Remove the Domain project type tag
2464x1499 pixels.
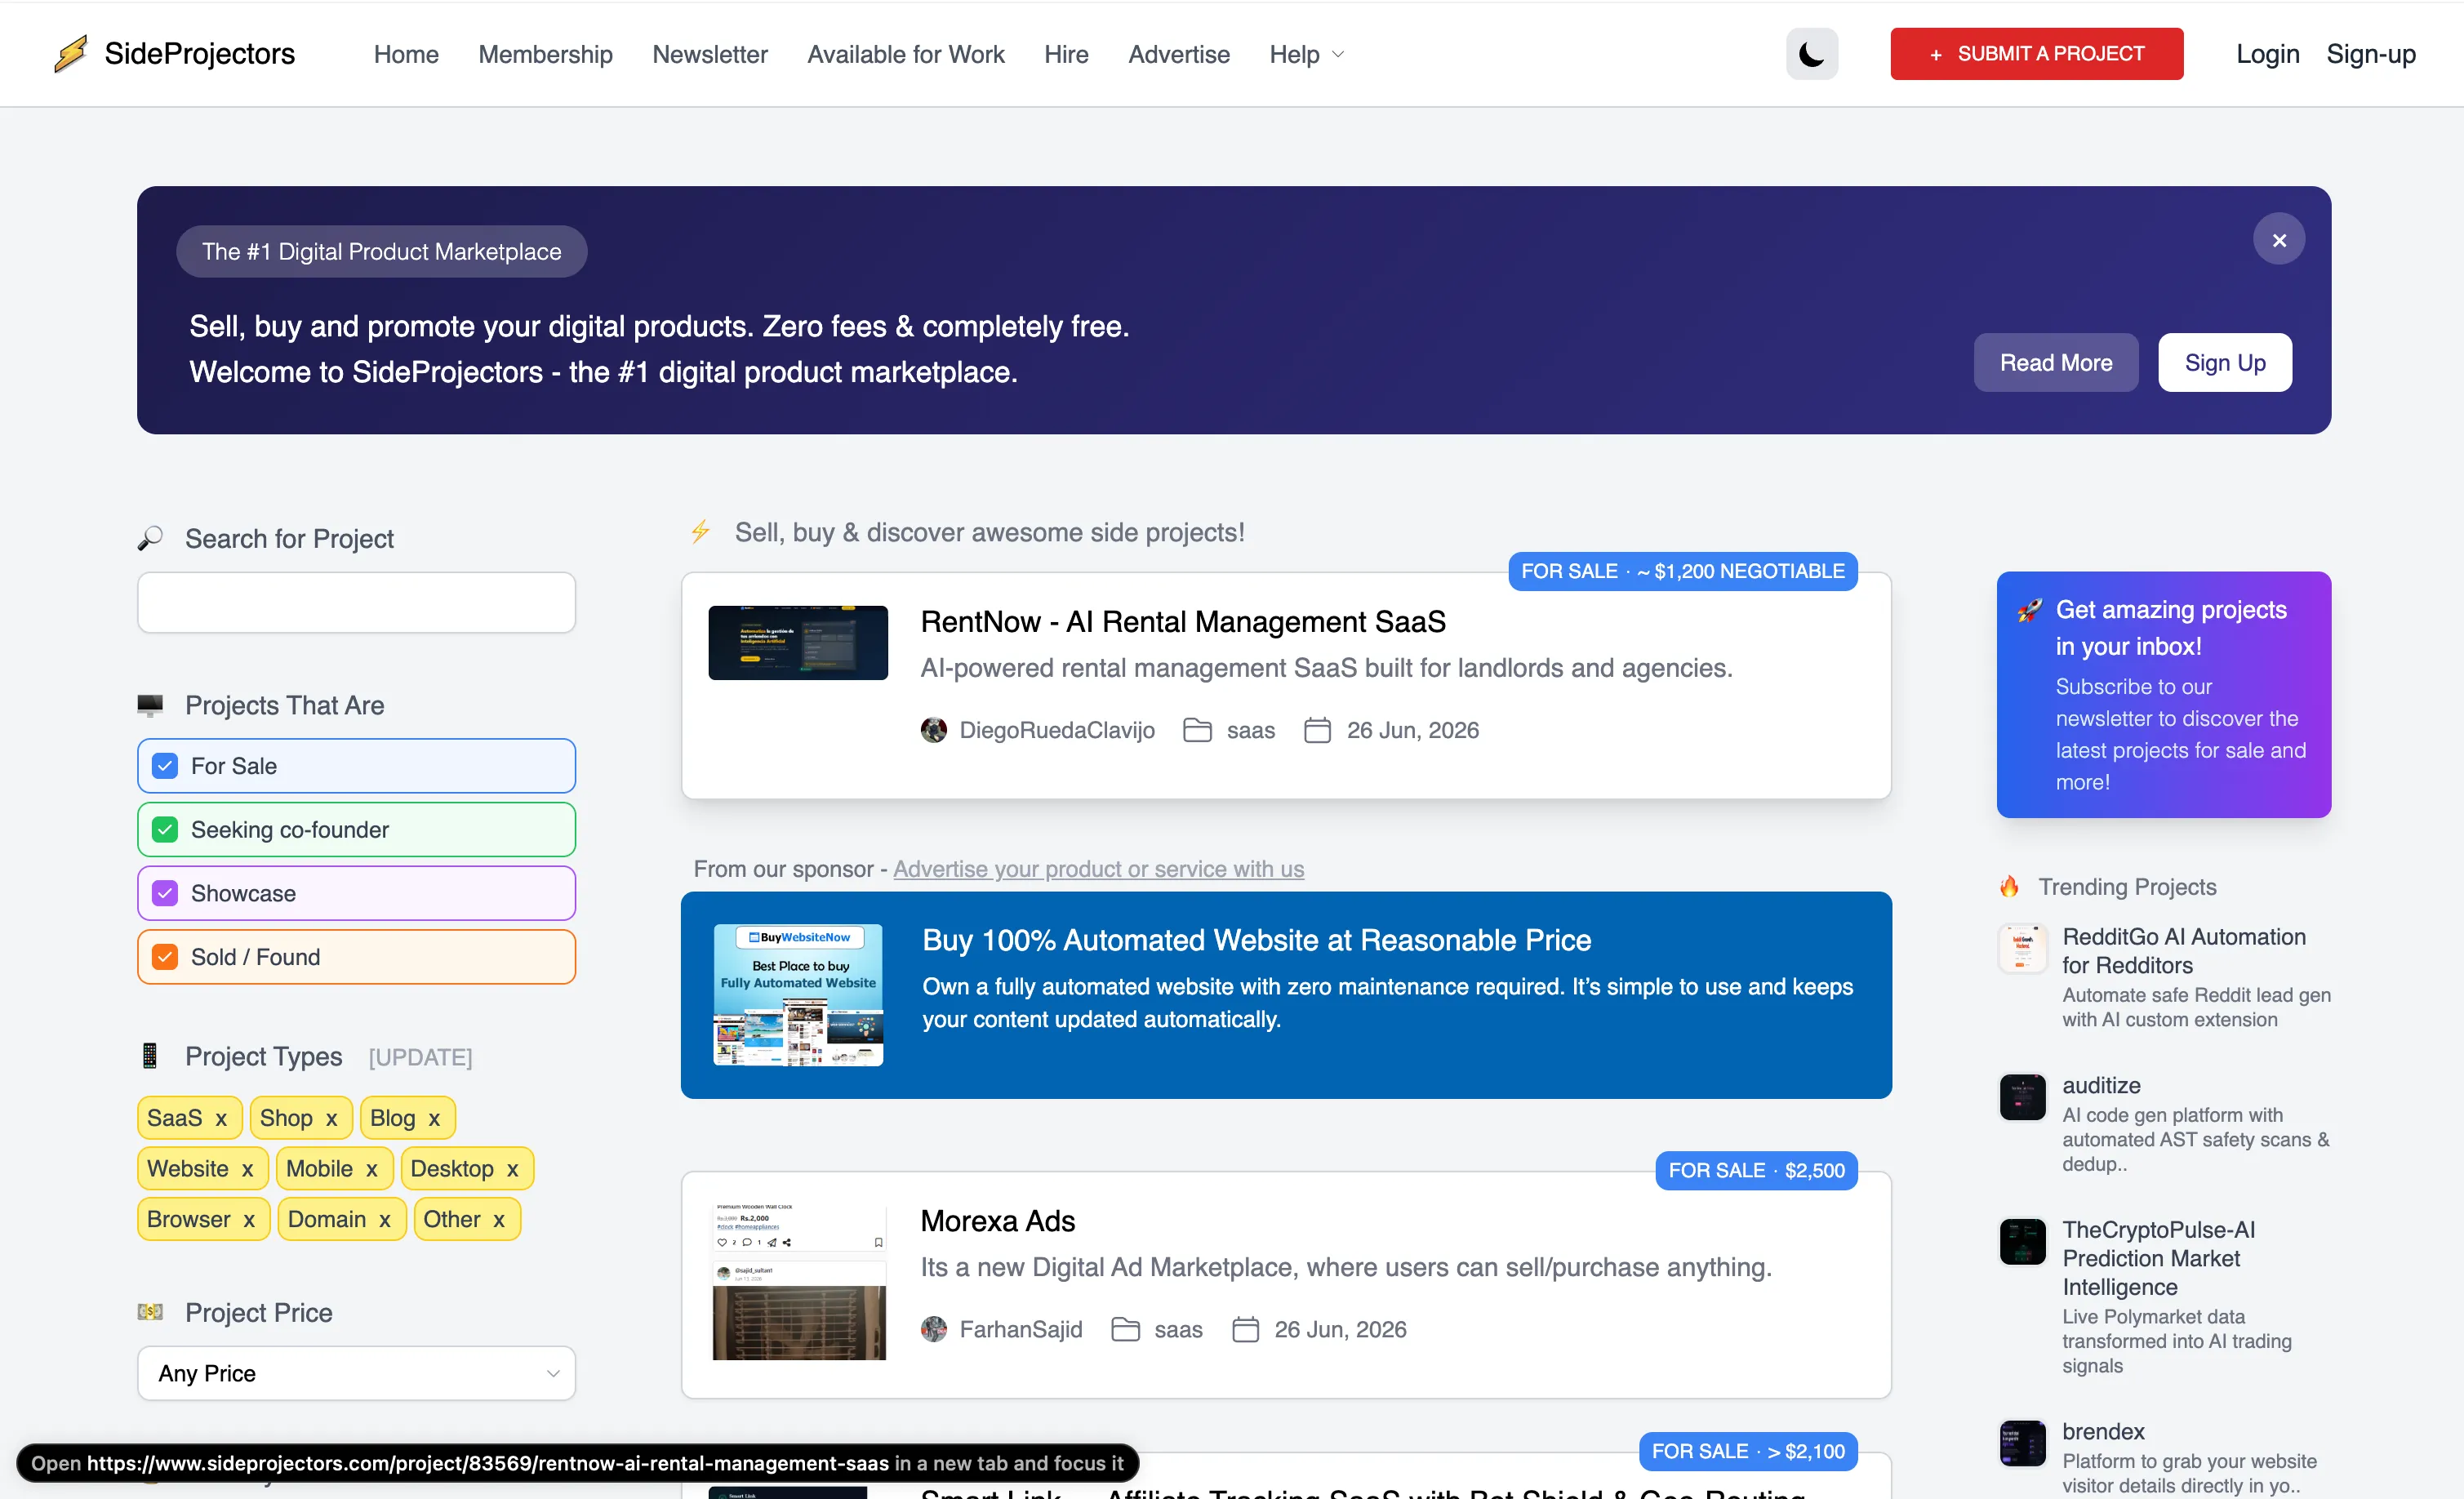point(384,1220)
